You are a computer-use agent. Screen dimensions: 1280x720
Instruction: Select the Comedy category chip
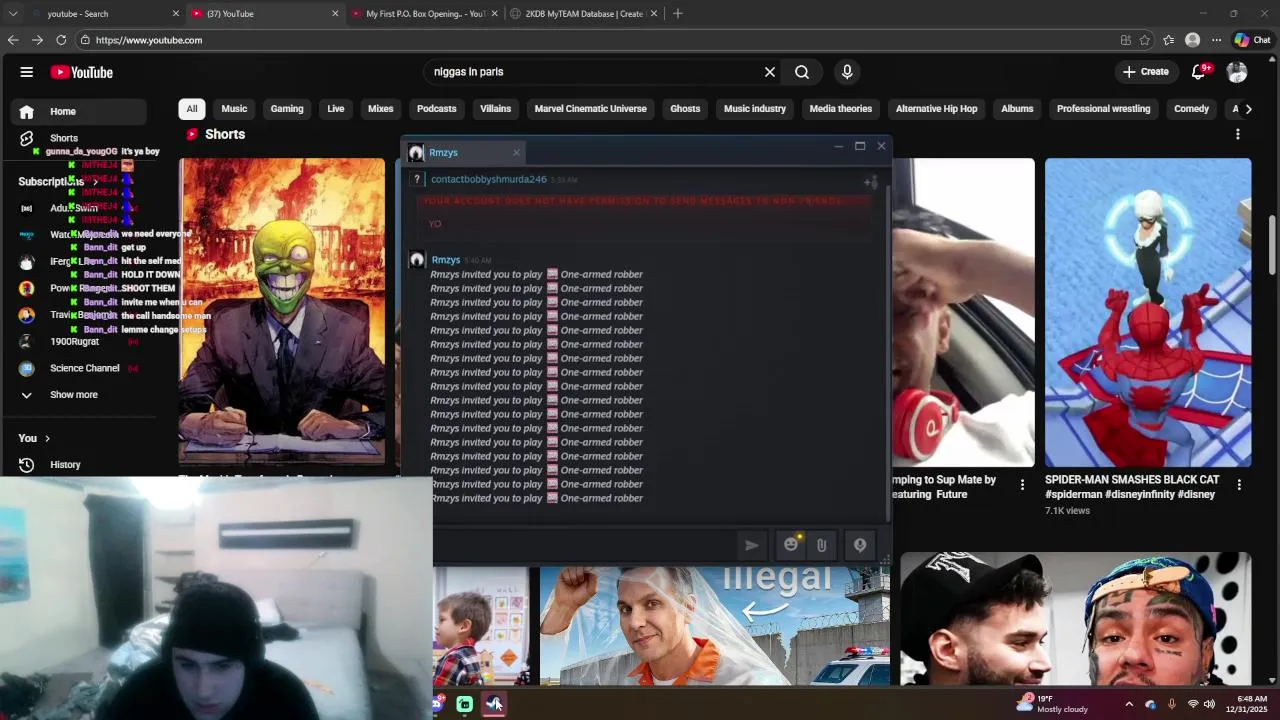1192,109
